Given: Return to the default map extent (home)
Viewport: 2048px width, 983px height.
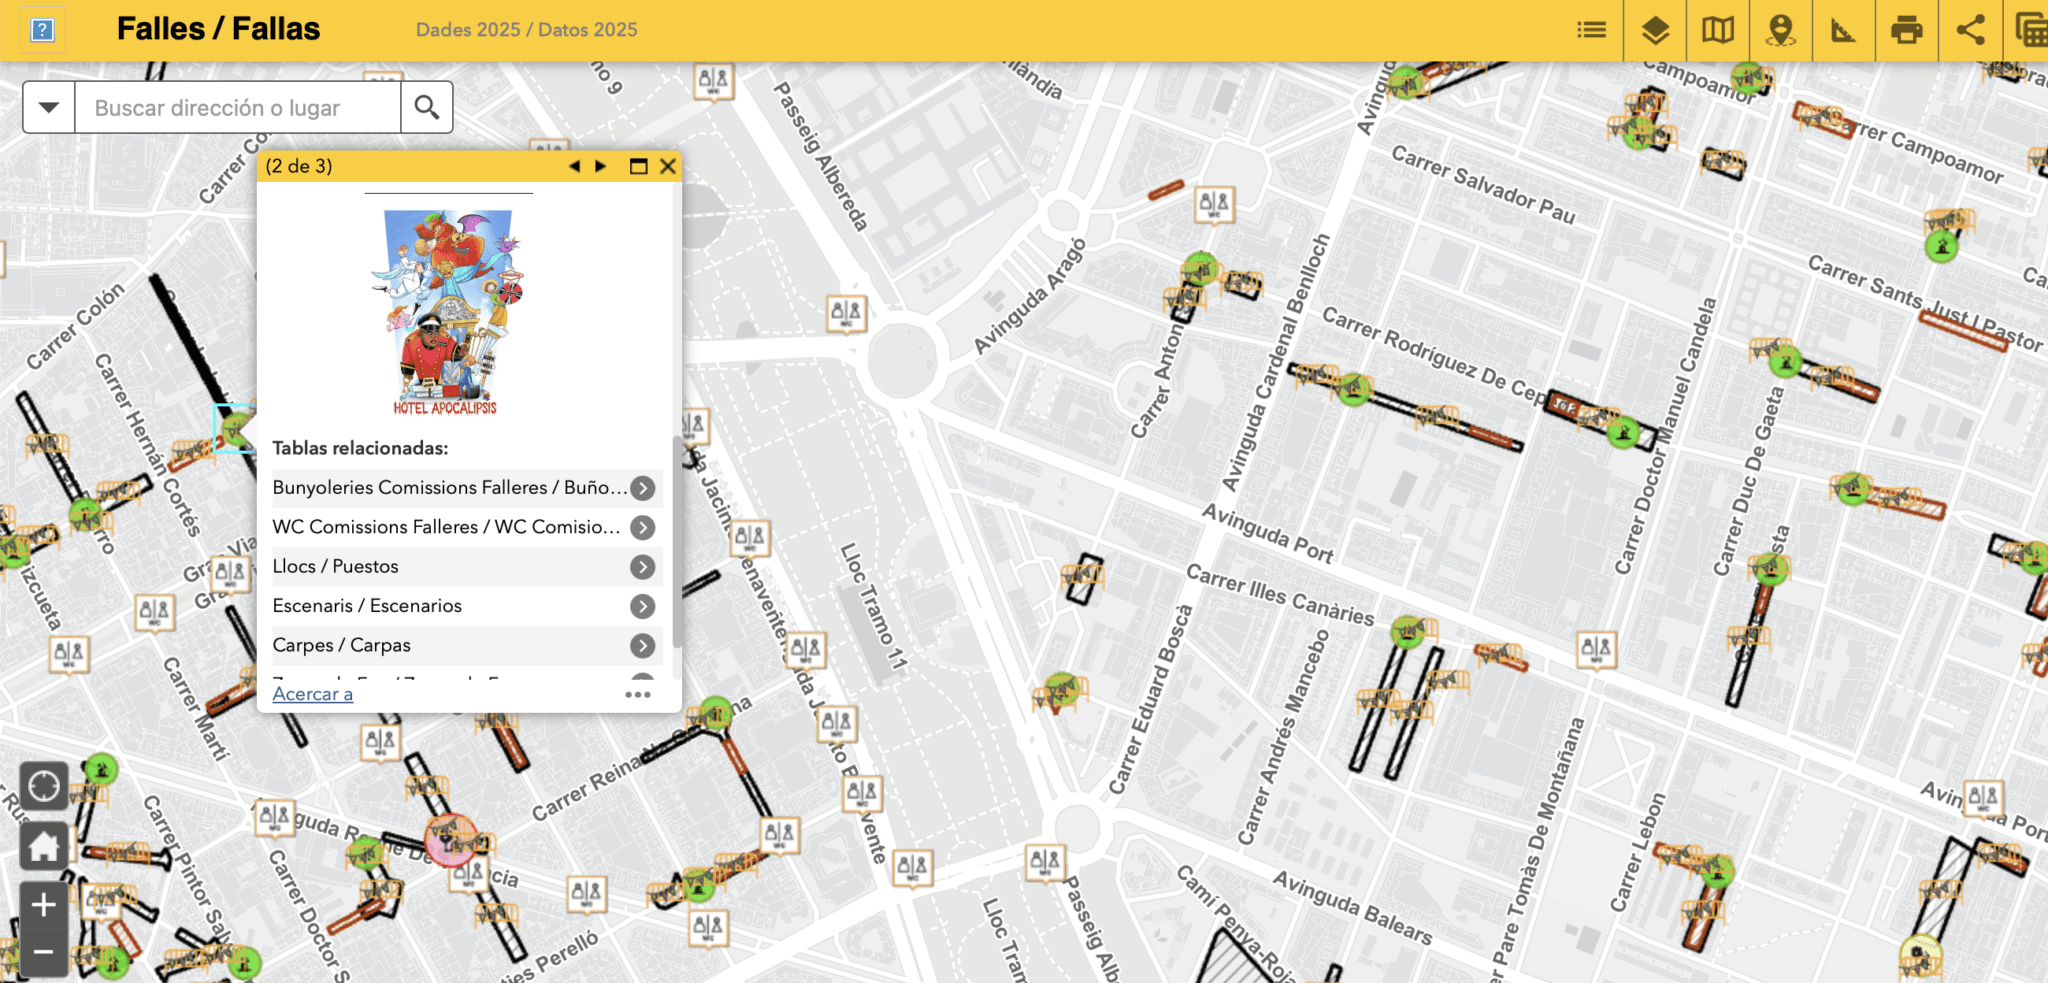Looking at the screenshot, I should (x=44, y=845).
